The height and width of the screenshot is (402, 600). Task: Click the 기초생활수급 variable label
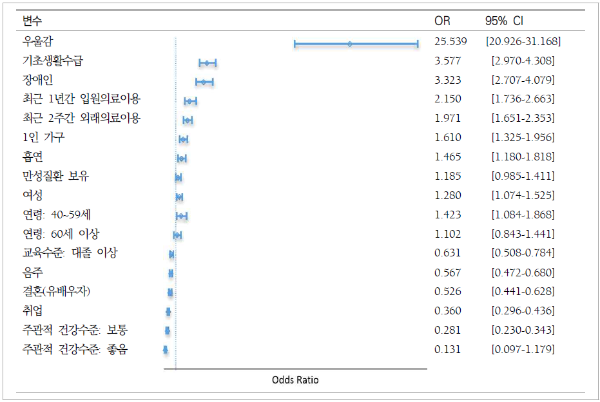click(x=56, y=61)
